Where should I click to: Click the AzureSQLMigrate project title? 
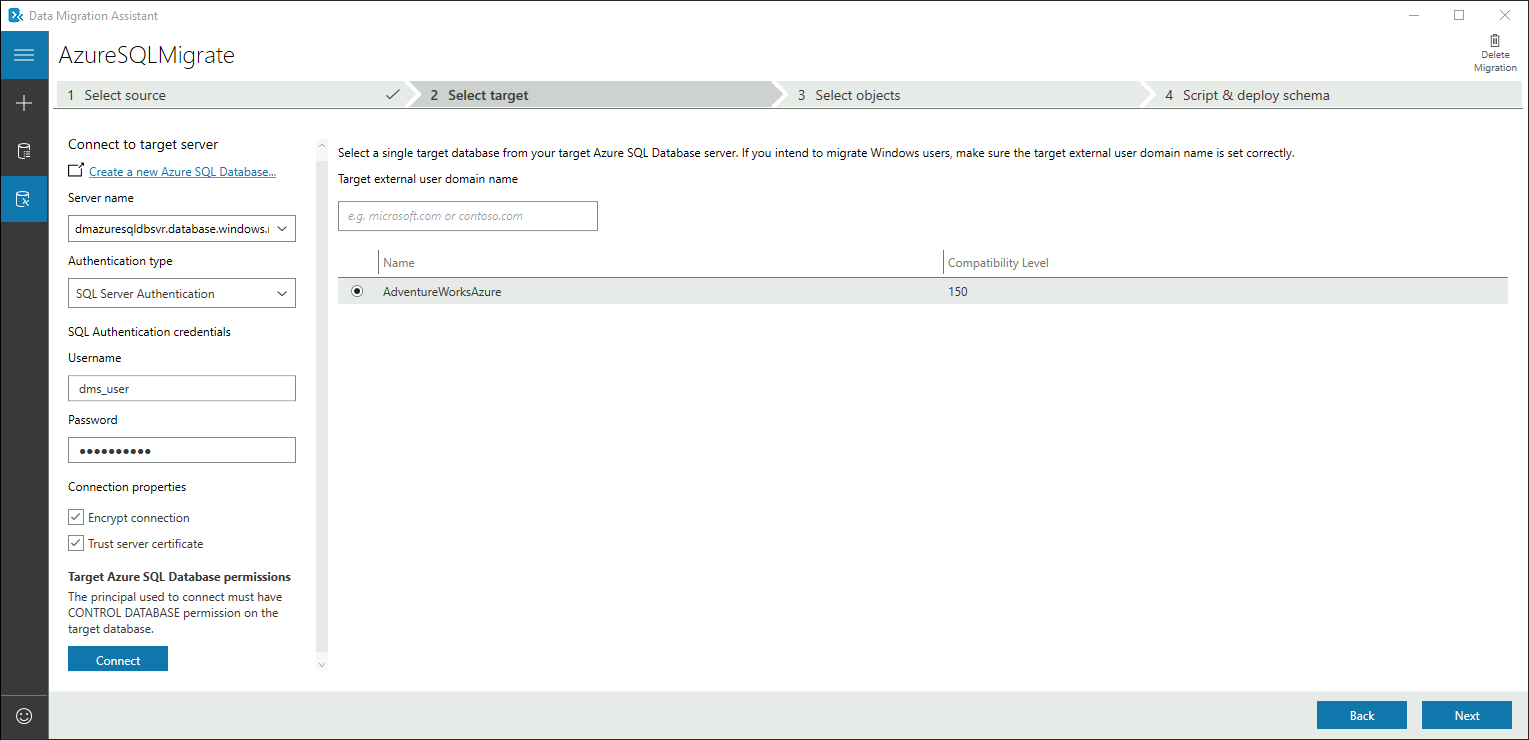pos(147,55)
